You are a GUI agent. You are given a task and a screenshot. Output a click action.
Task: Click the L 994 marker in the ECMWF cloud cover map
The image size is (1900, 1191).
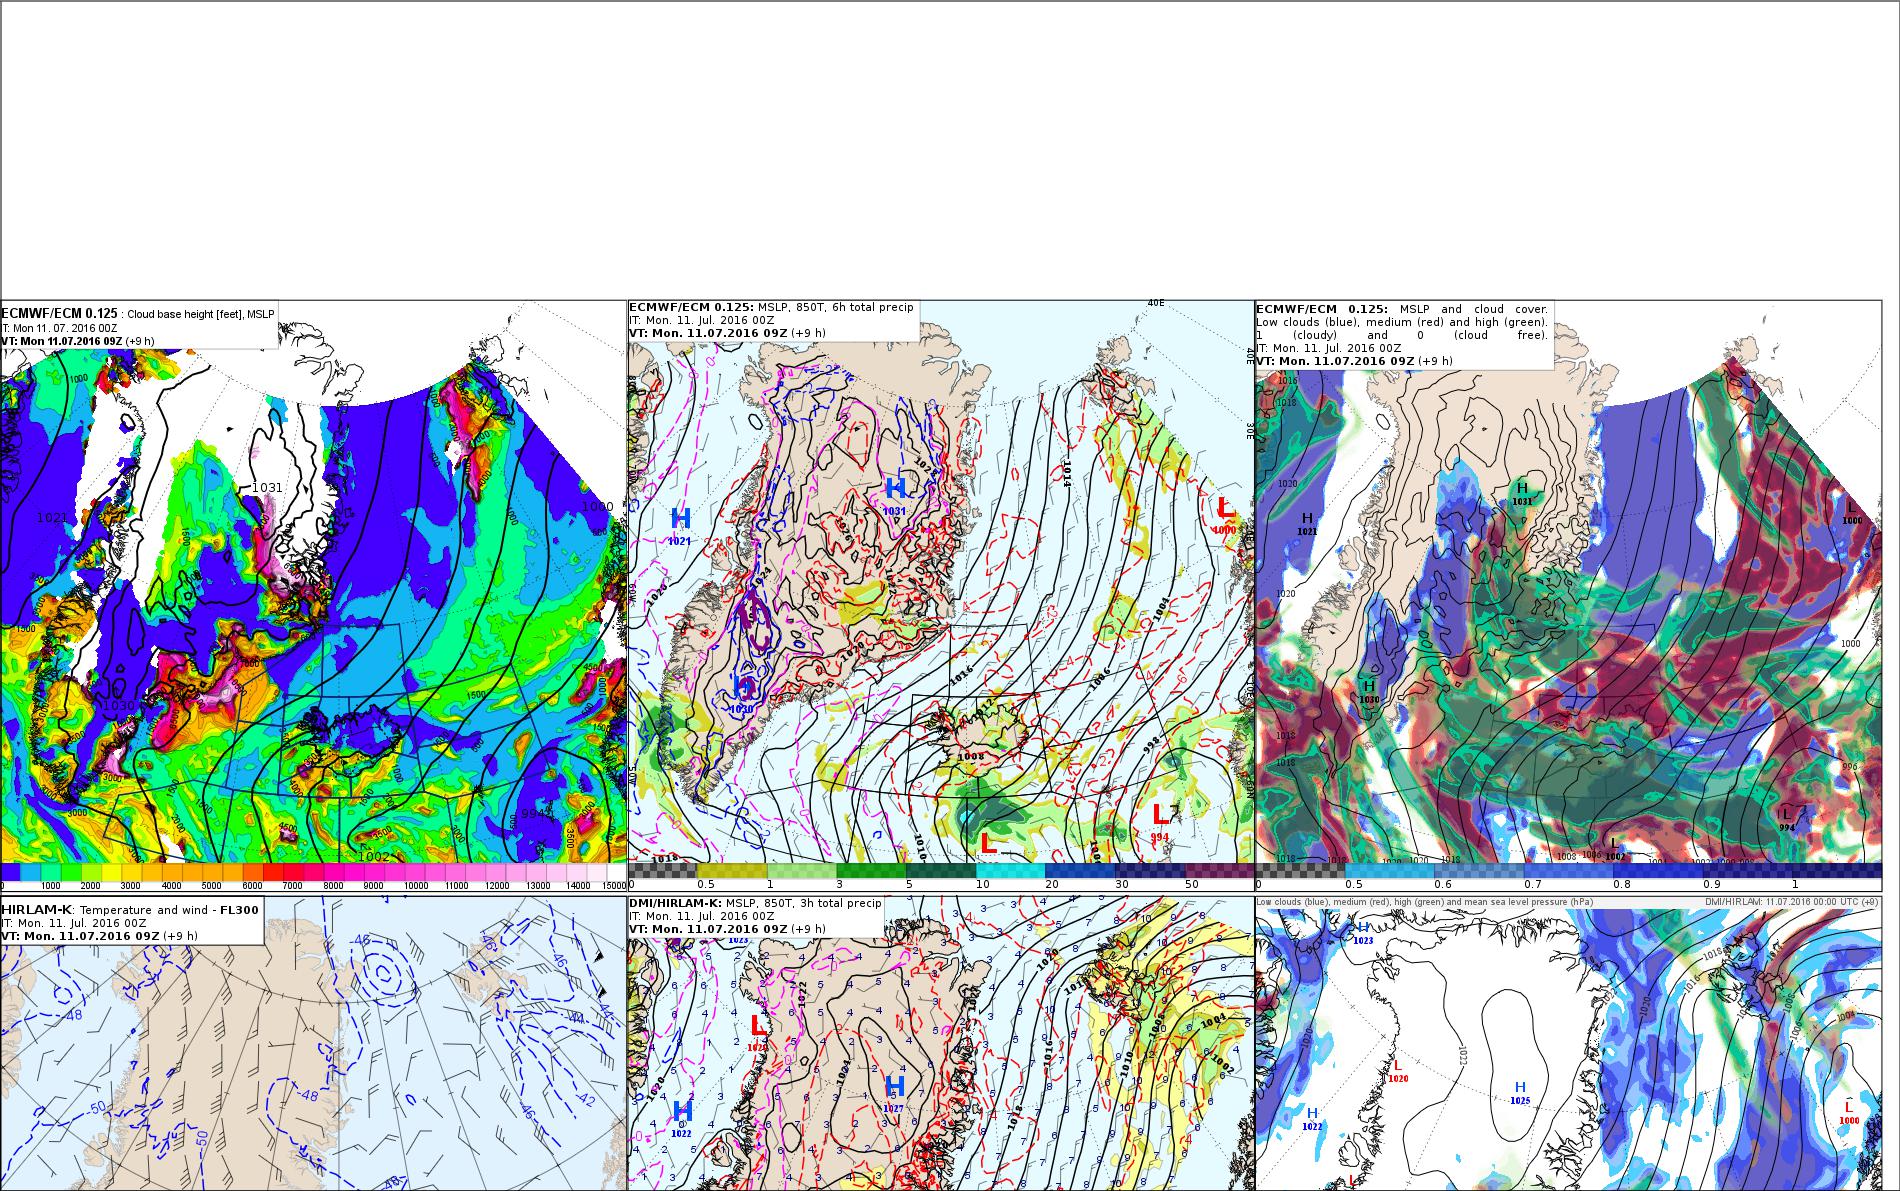coord(1787,819)
